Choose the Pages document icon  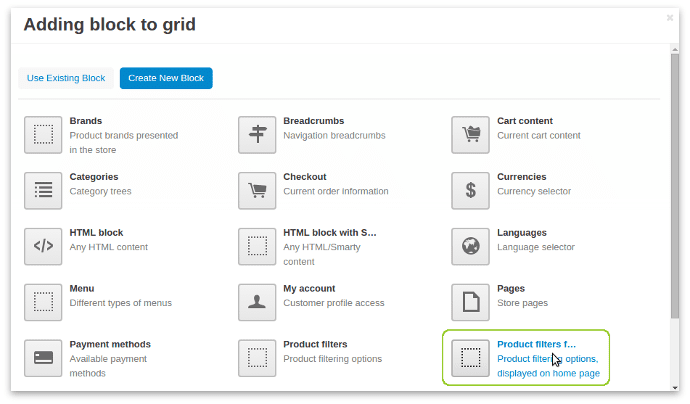tap(471, 302)
